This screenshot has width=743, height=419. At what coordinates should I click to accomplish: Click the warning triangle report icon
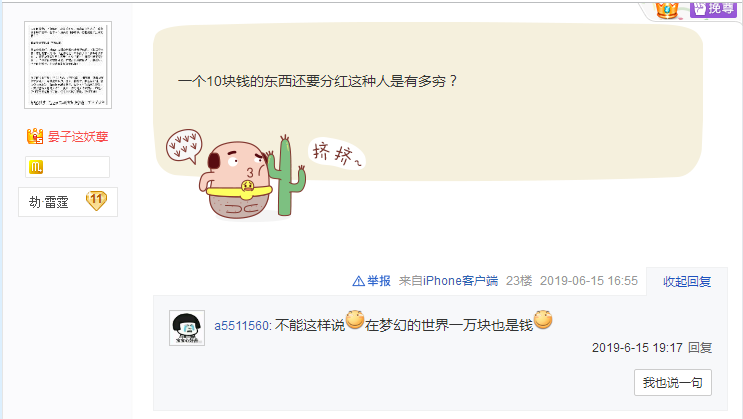359,281
